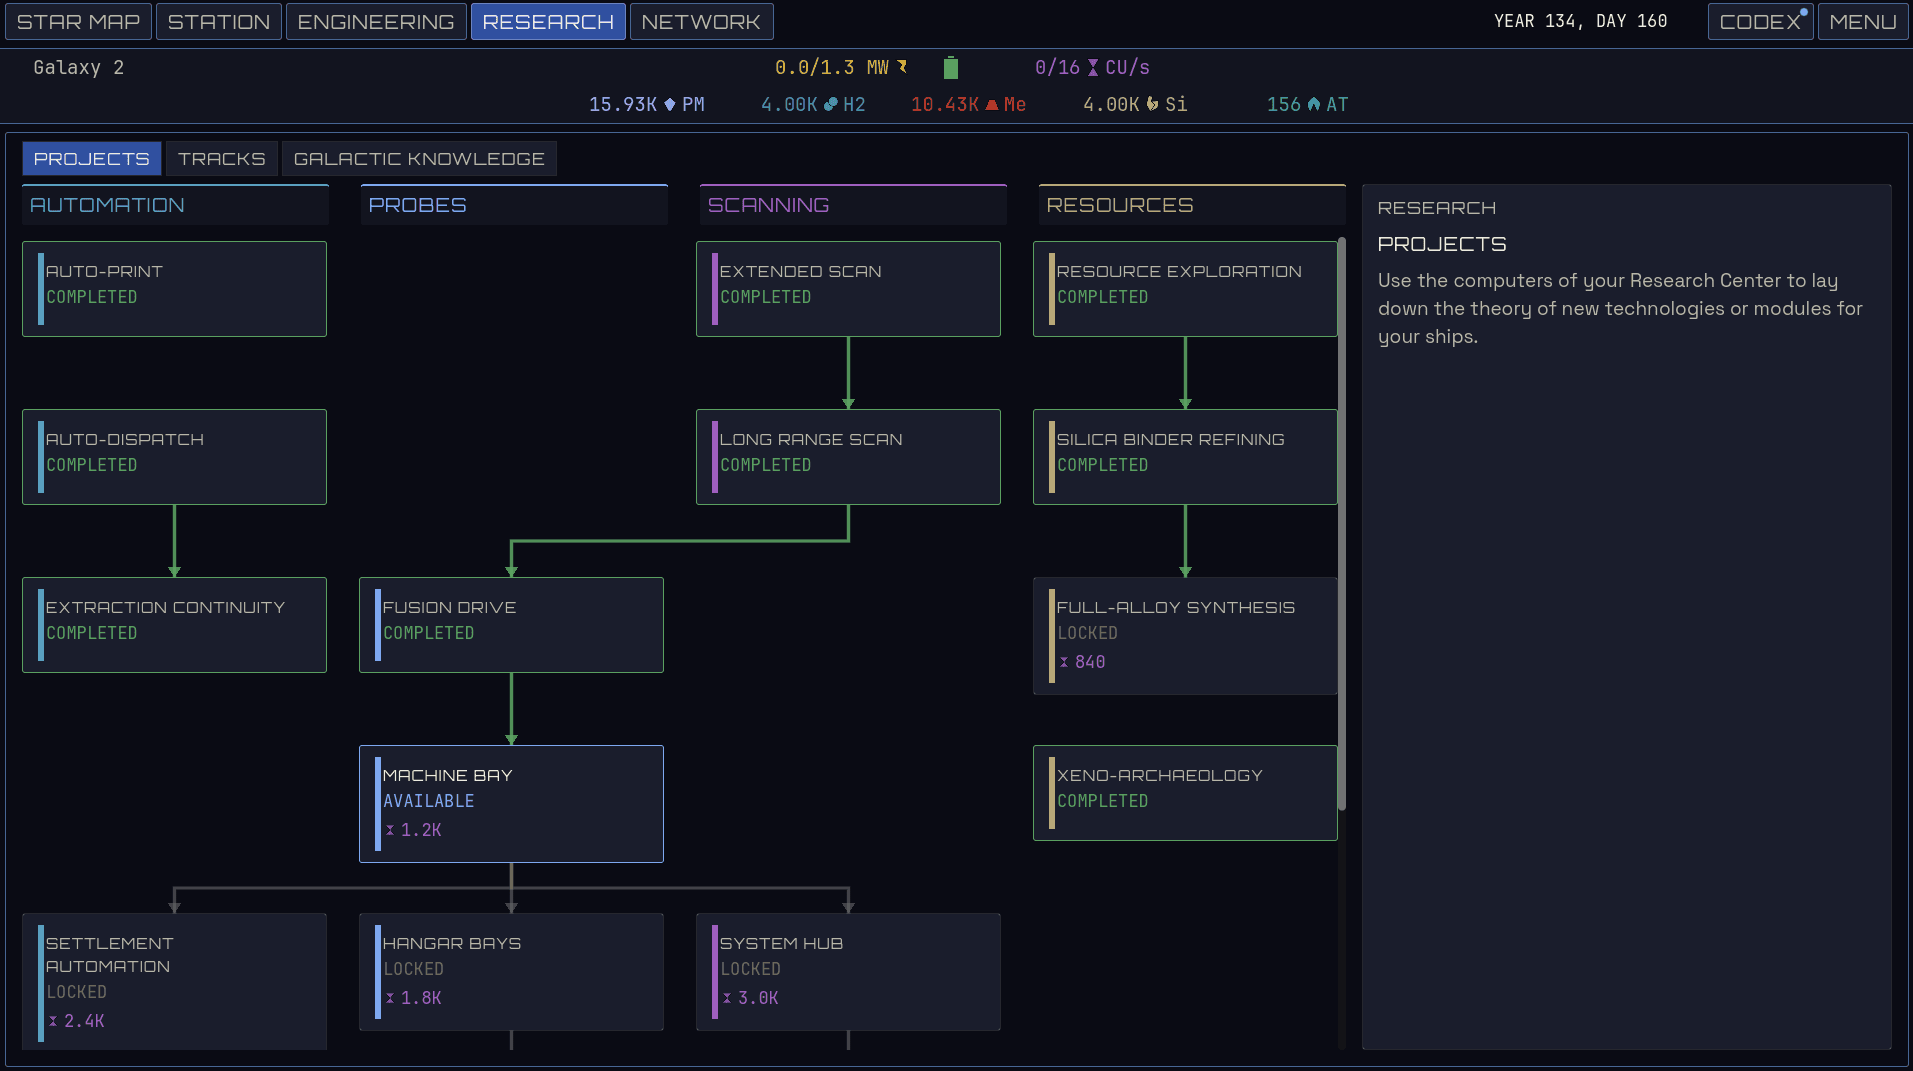Click the hourglass cost icon on Full-Alloy Synthesis
Screen dimensions: 1913x1071
tap(1064, 662)
